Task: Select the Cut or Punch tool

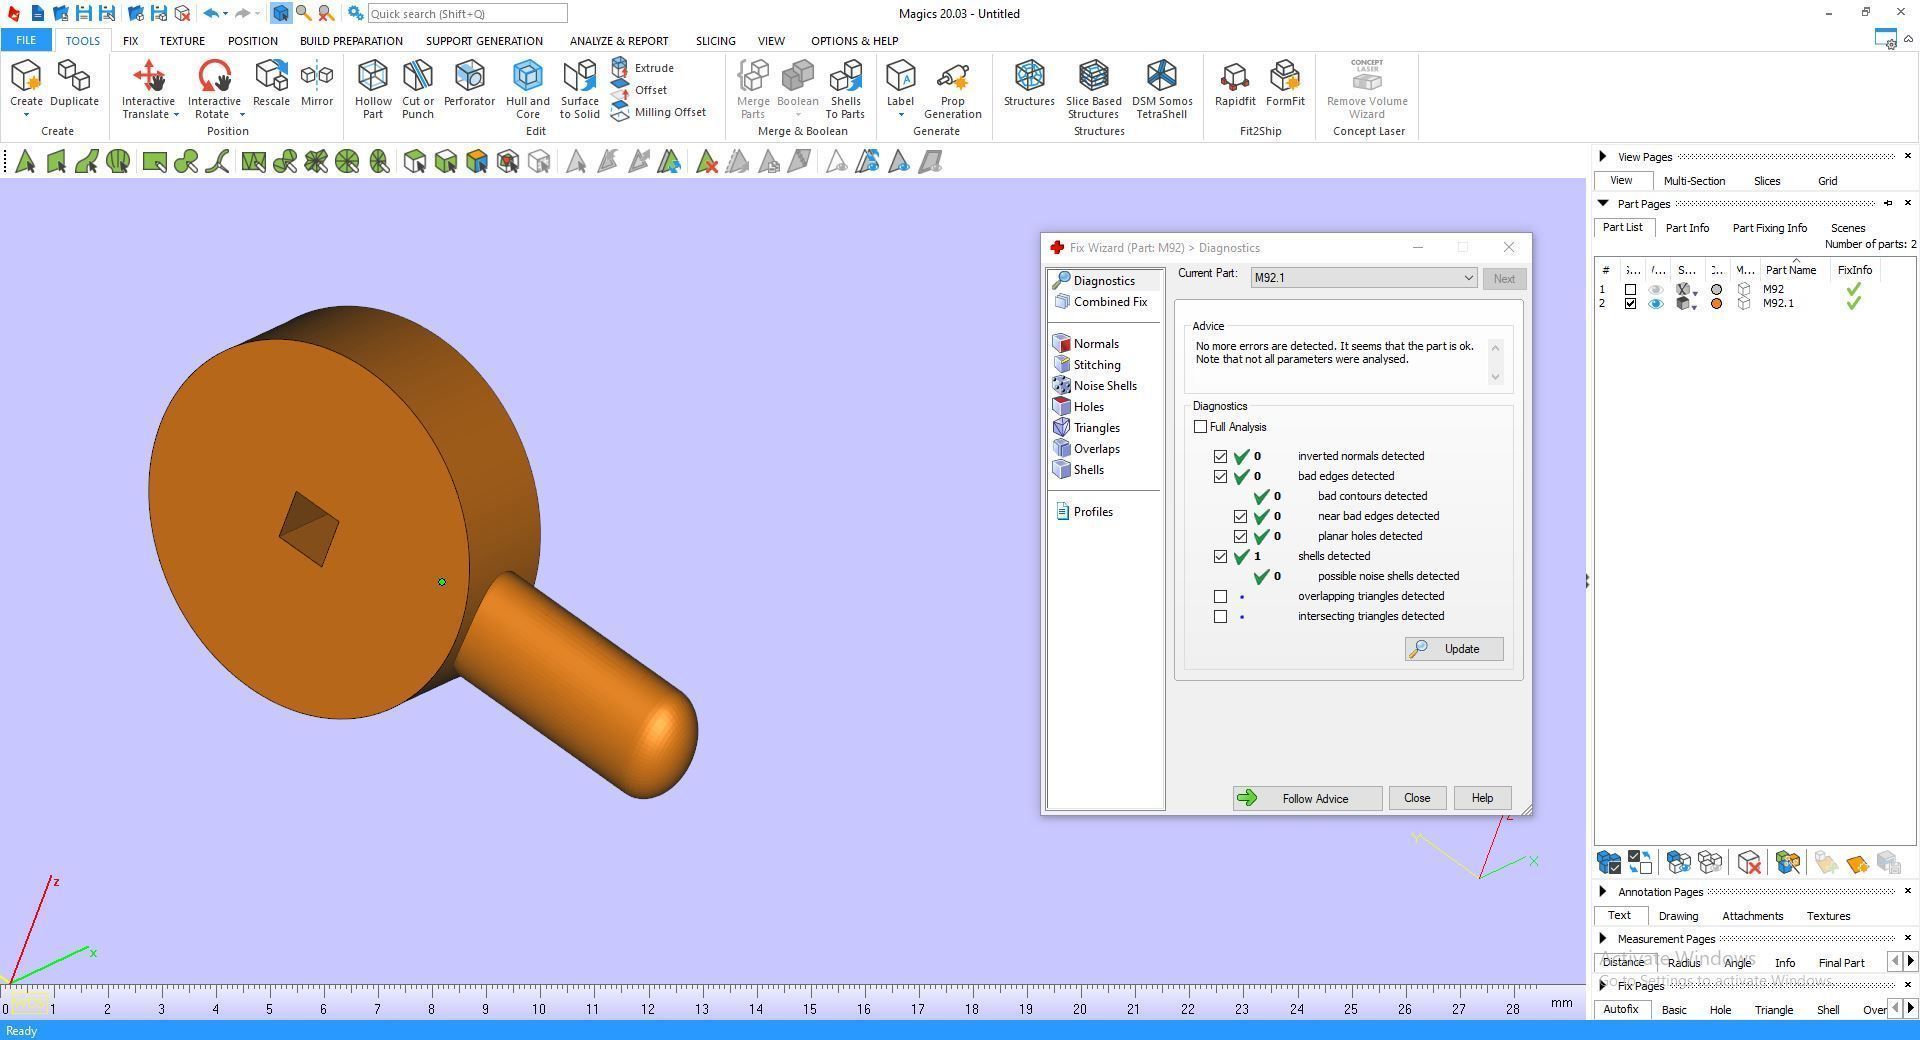Action: click(x=418, y=88)
